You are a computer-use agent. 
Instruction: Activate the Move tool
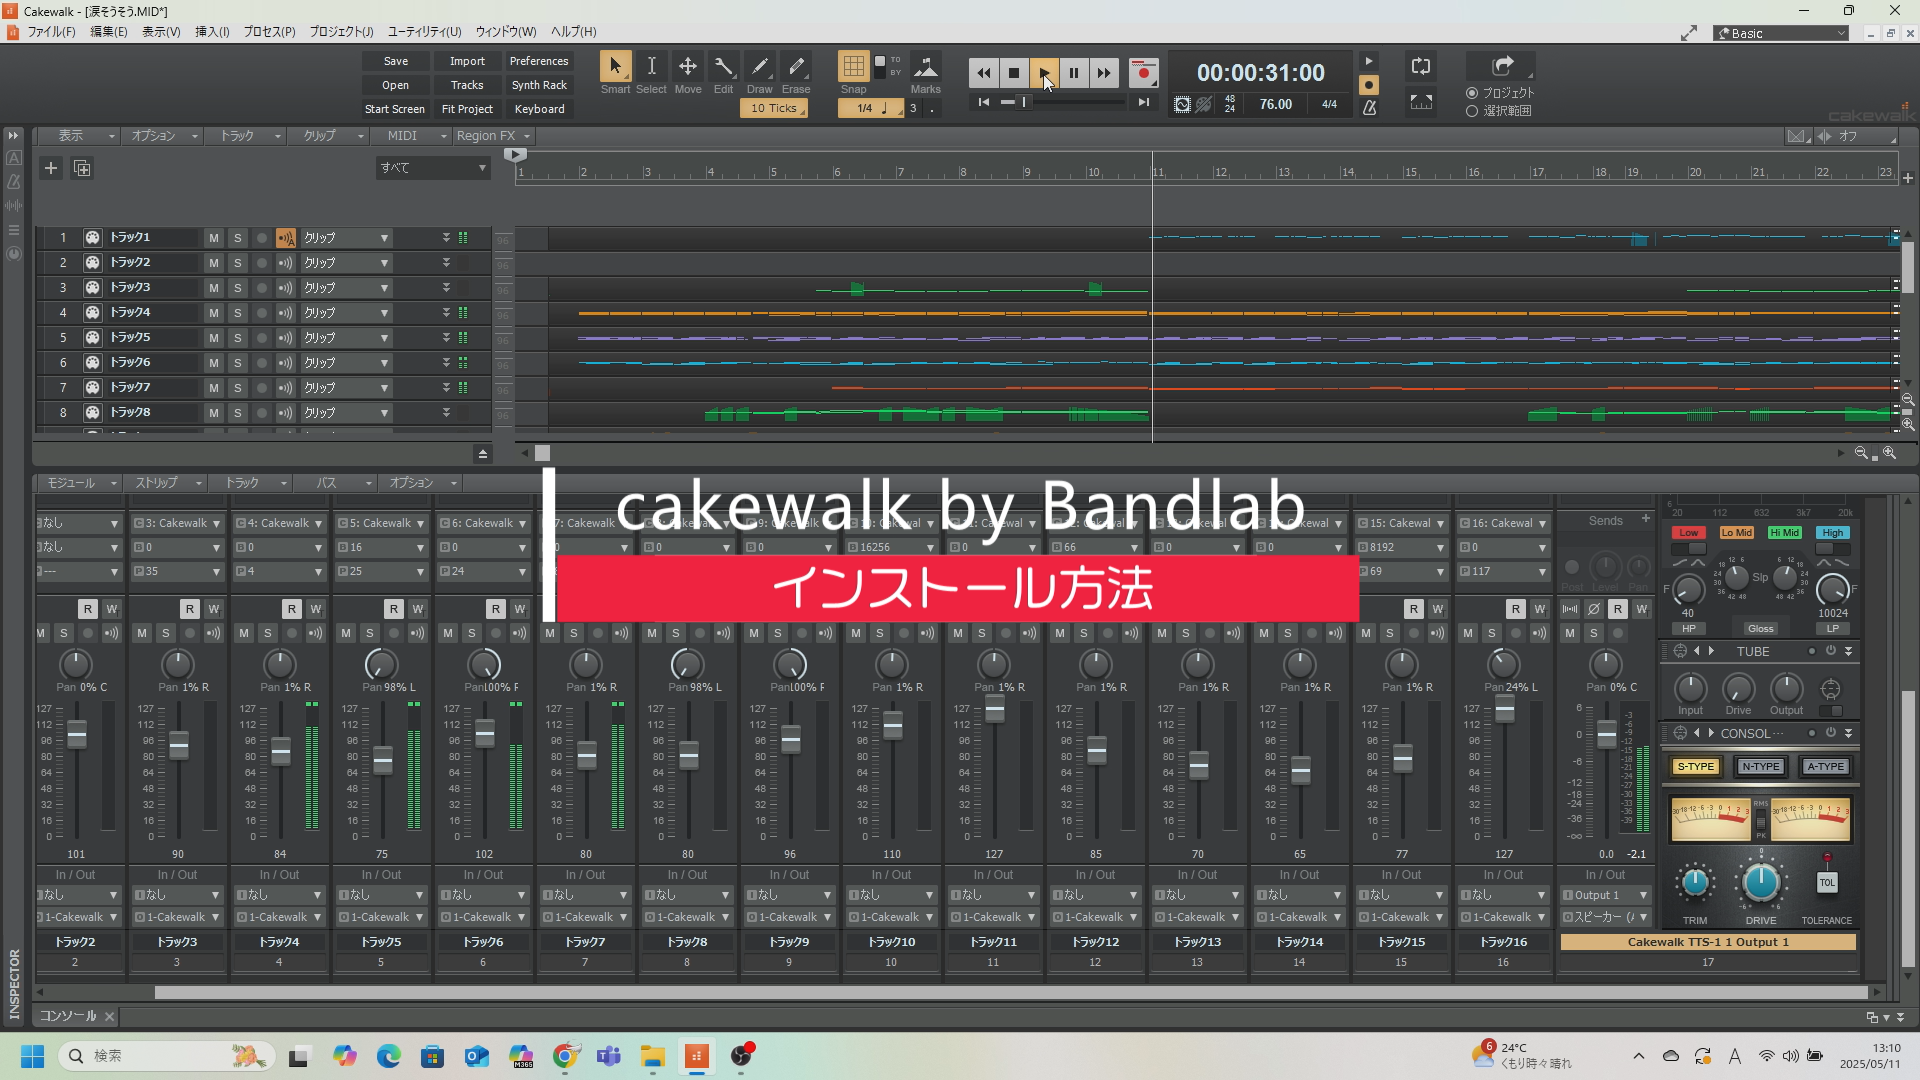click(688, 68)
